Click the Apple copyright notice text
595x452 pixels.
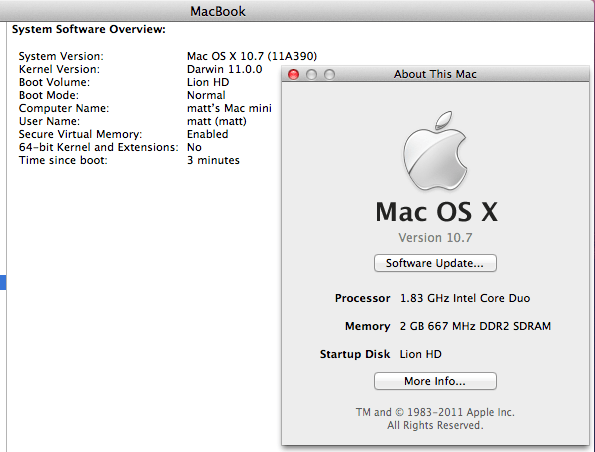pos(435,412)
